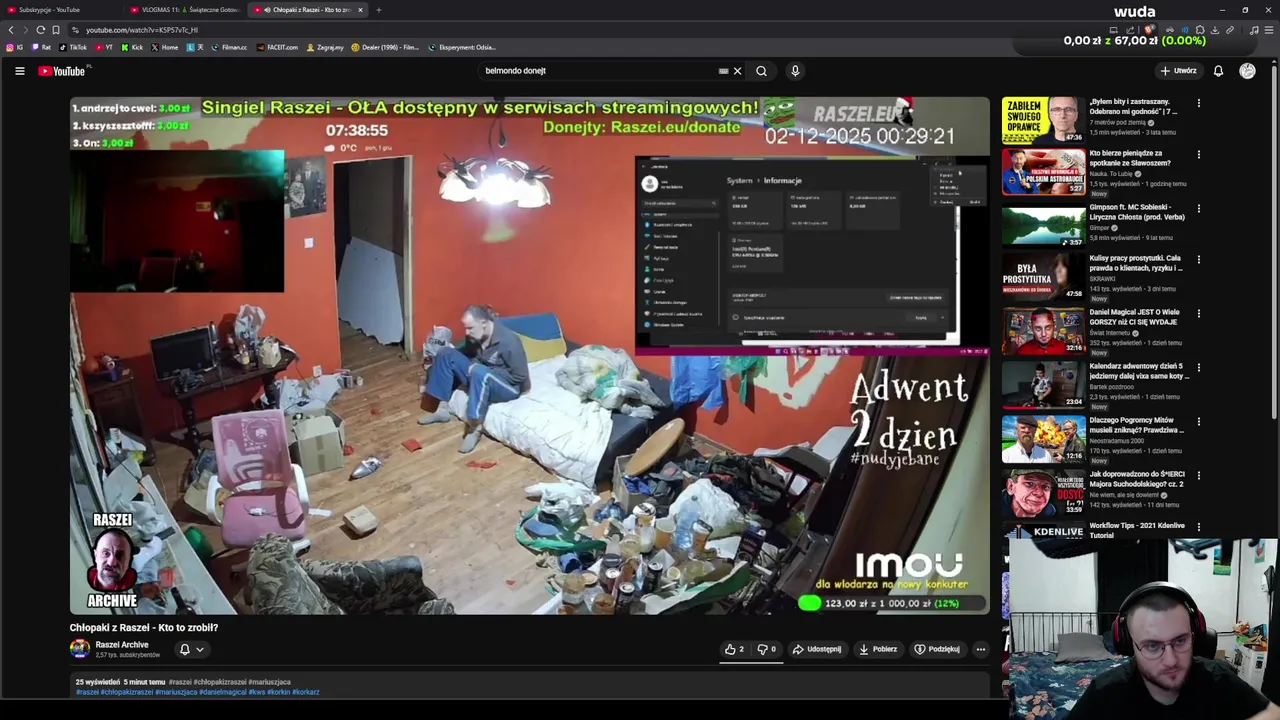Click the main video player area
The height and width of the screenshot is (720, 1280).
click(x=530, y=356)
